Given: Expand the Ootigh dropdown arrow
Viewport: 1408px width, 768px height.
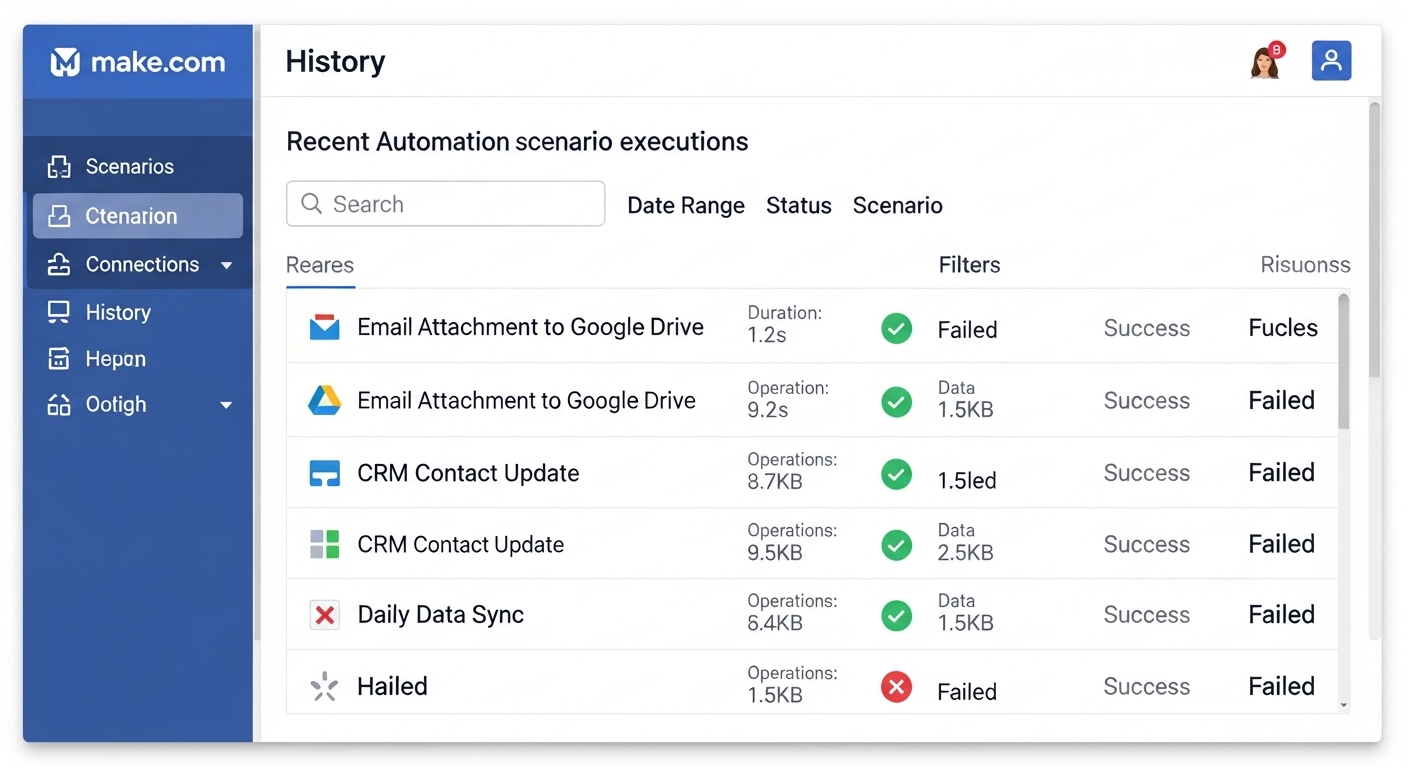Looking at the screenshot, I should pyautogui.click(x=226, y=405).
